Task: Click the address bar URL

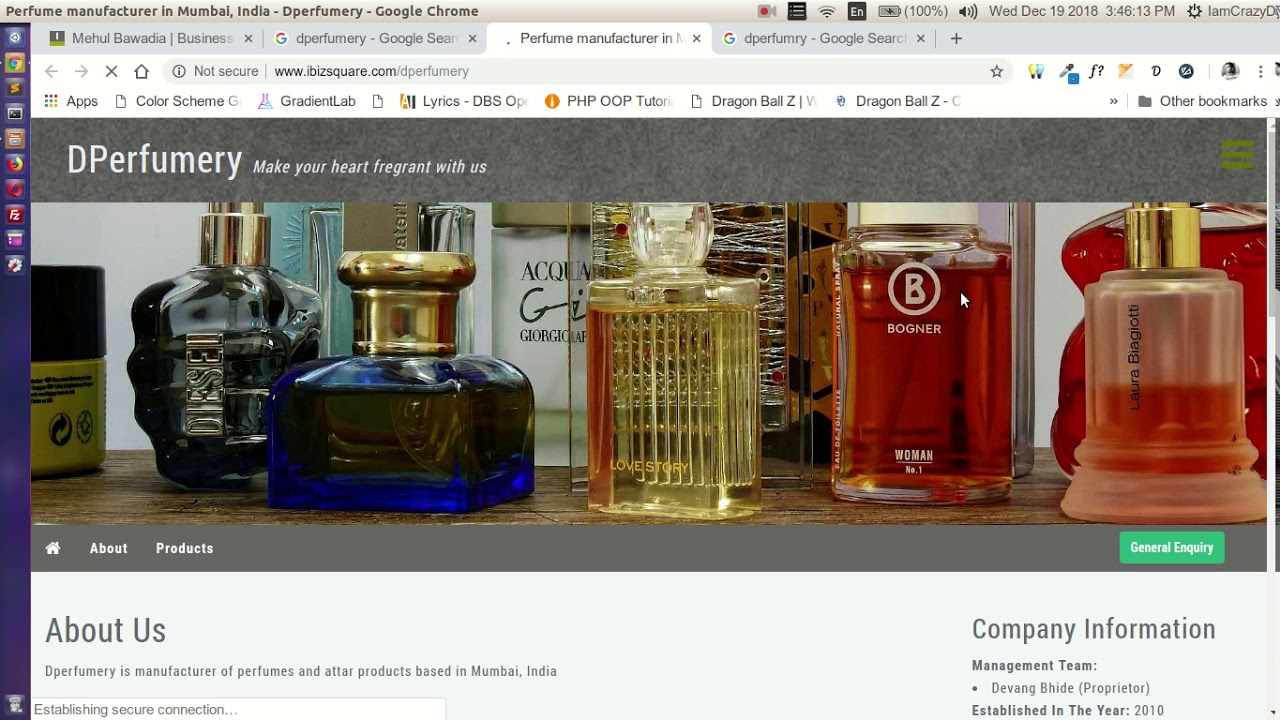Action: [371, 71]
